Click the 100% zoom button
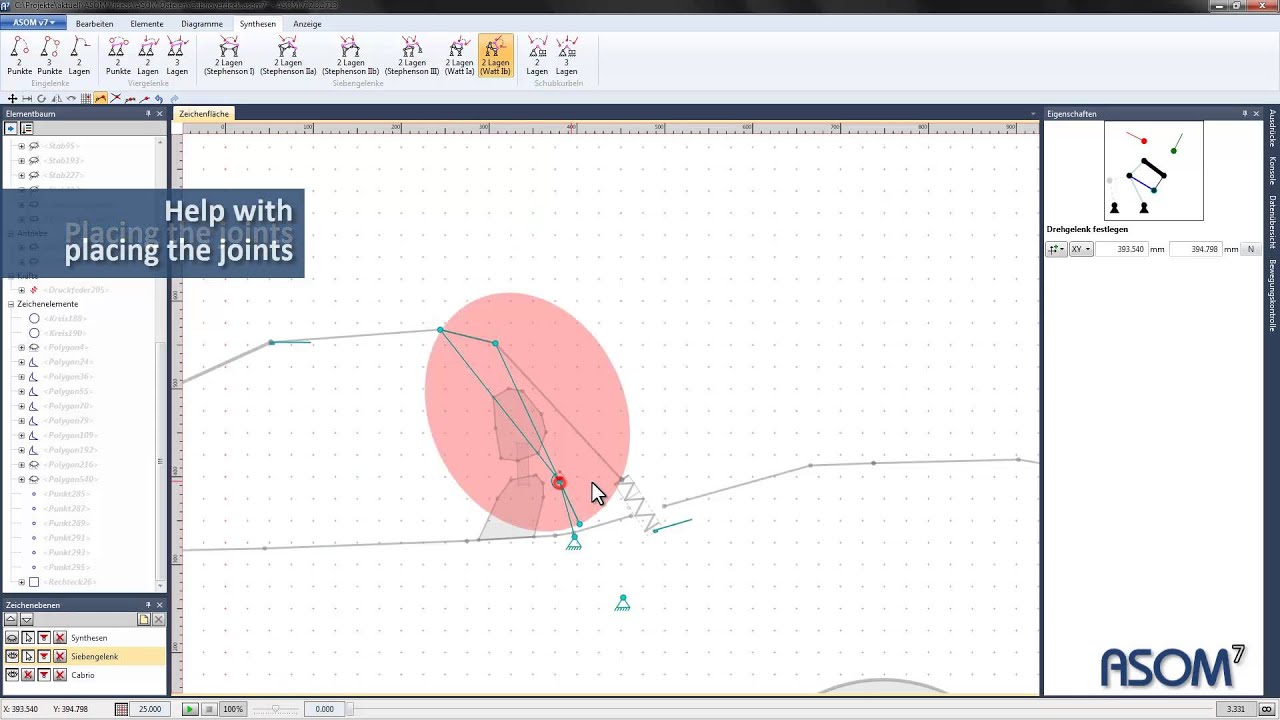 click(x=233, y=709)
